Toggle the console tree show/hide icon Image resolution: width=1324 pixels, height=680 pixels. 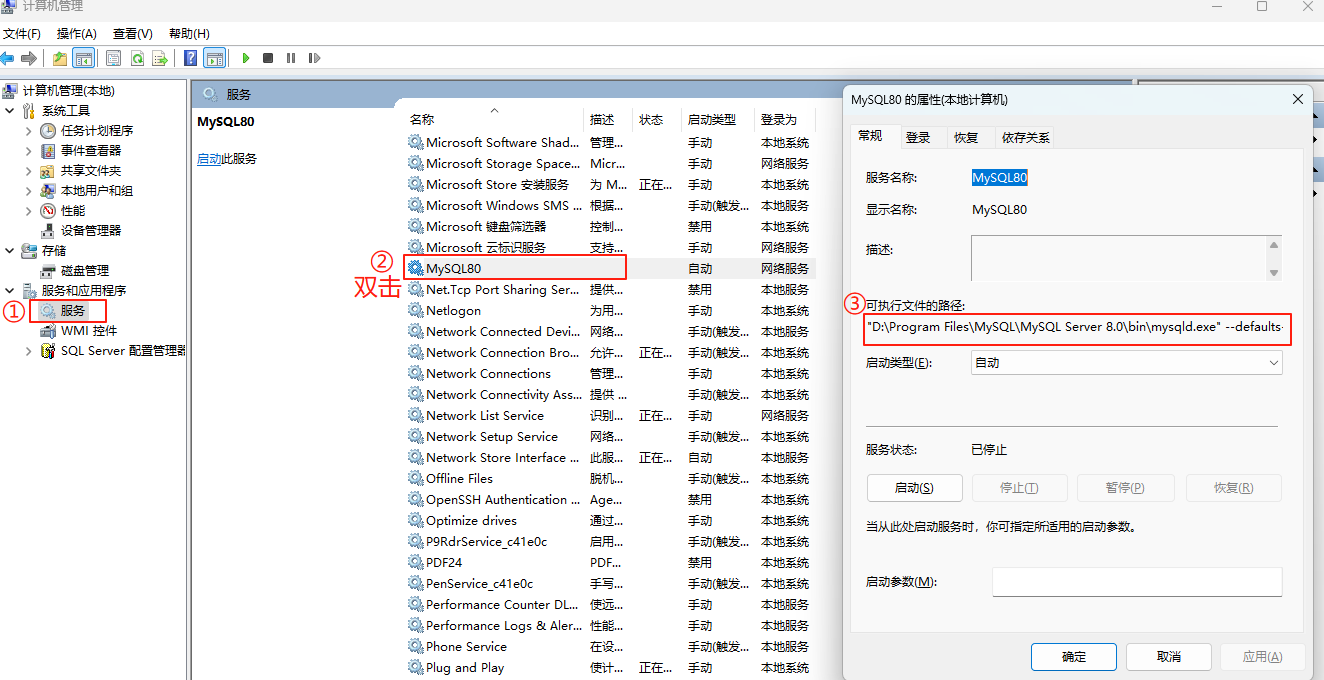(x=84, y=57)
